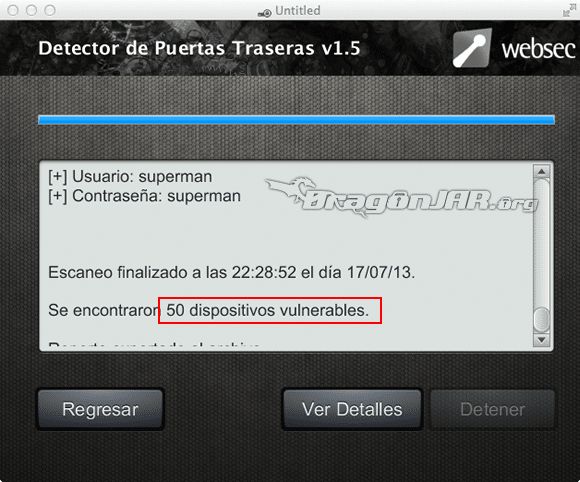
Task: Click the key icon in title bar
Action: point(265,13)
